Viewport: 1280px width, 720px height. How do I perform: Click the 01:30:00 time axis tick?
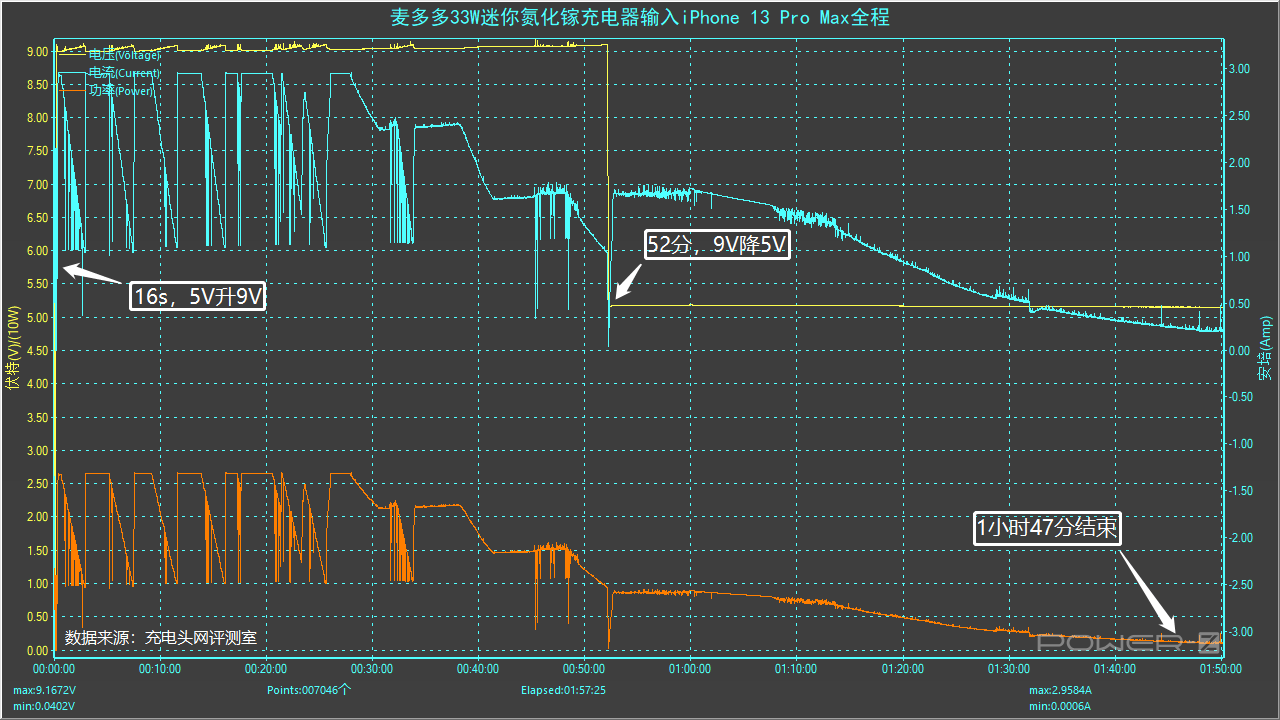click(1008, 669)
